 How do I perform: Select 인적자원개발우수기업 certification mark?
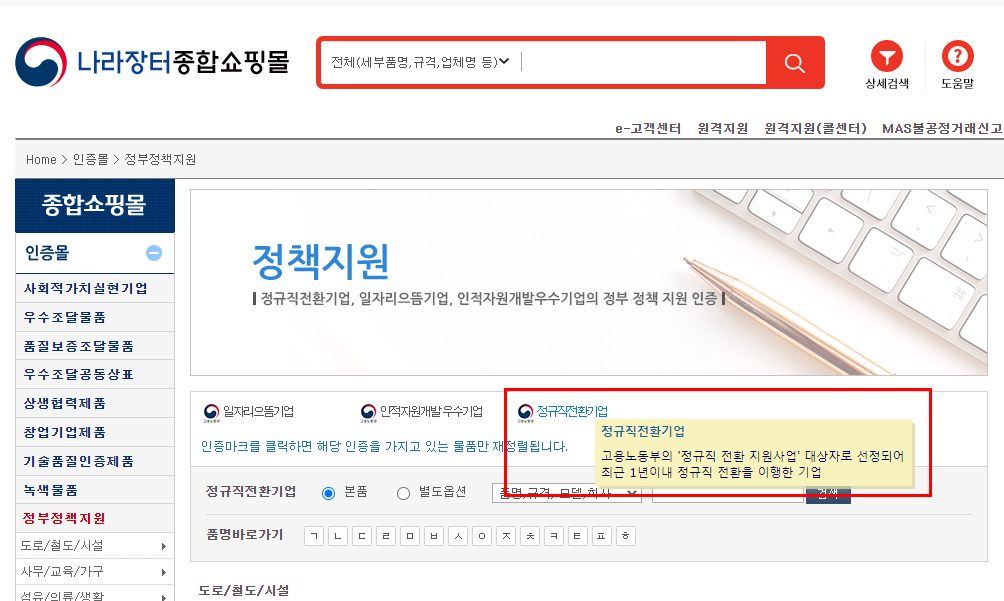[x=421, y=412]
